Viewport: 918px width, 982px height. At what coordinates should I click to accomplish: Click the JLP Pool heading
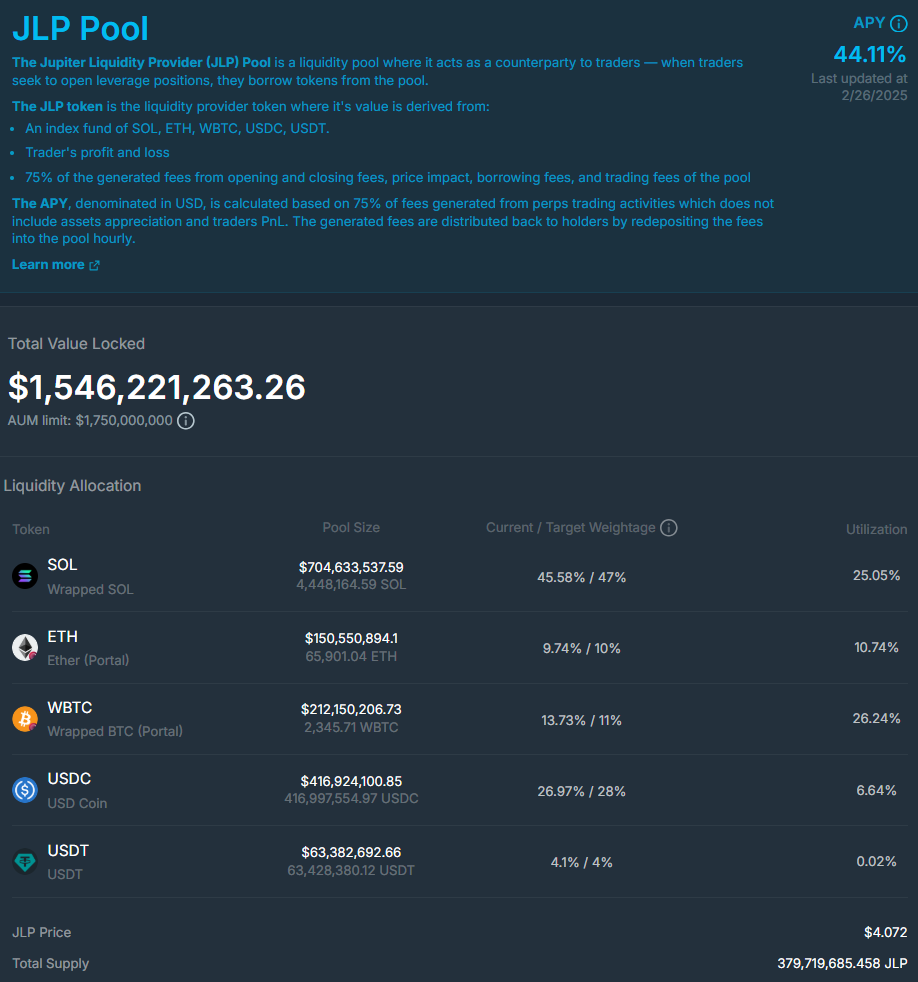pyautogui.click(x=80, y=29)
